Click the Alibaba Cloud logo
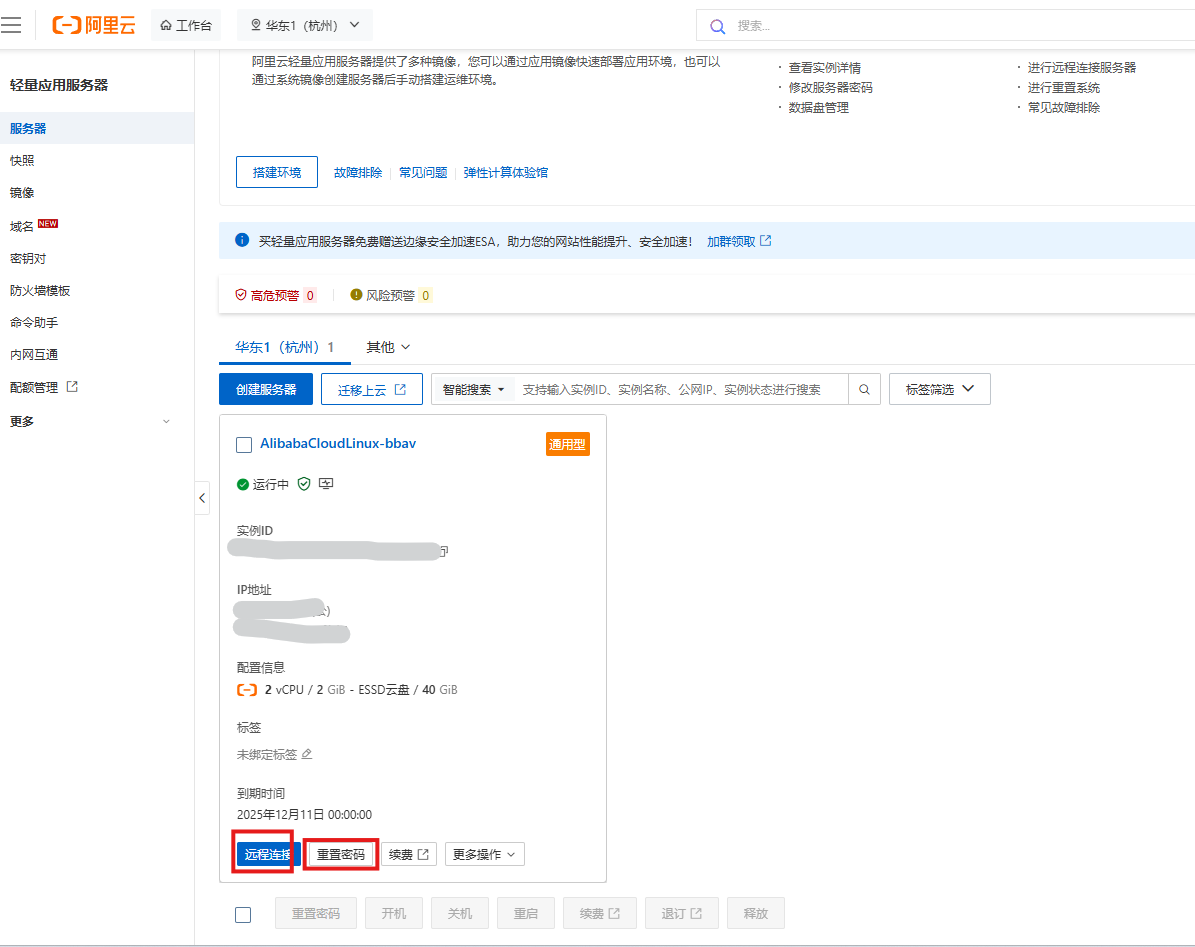Image resolution: width=1195 pixels, height=947 pixels. (94, 25)
